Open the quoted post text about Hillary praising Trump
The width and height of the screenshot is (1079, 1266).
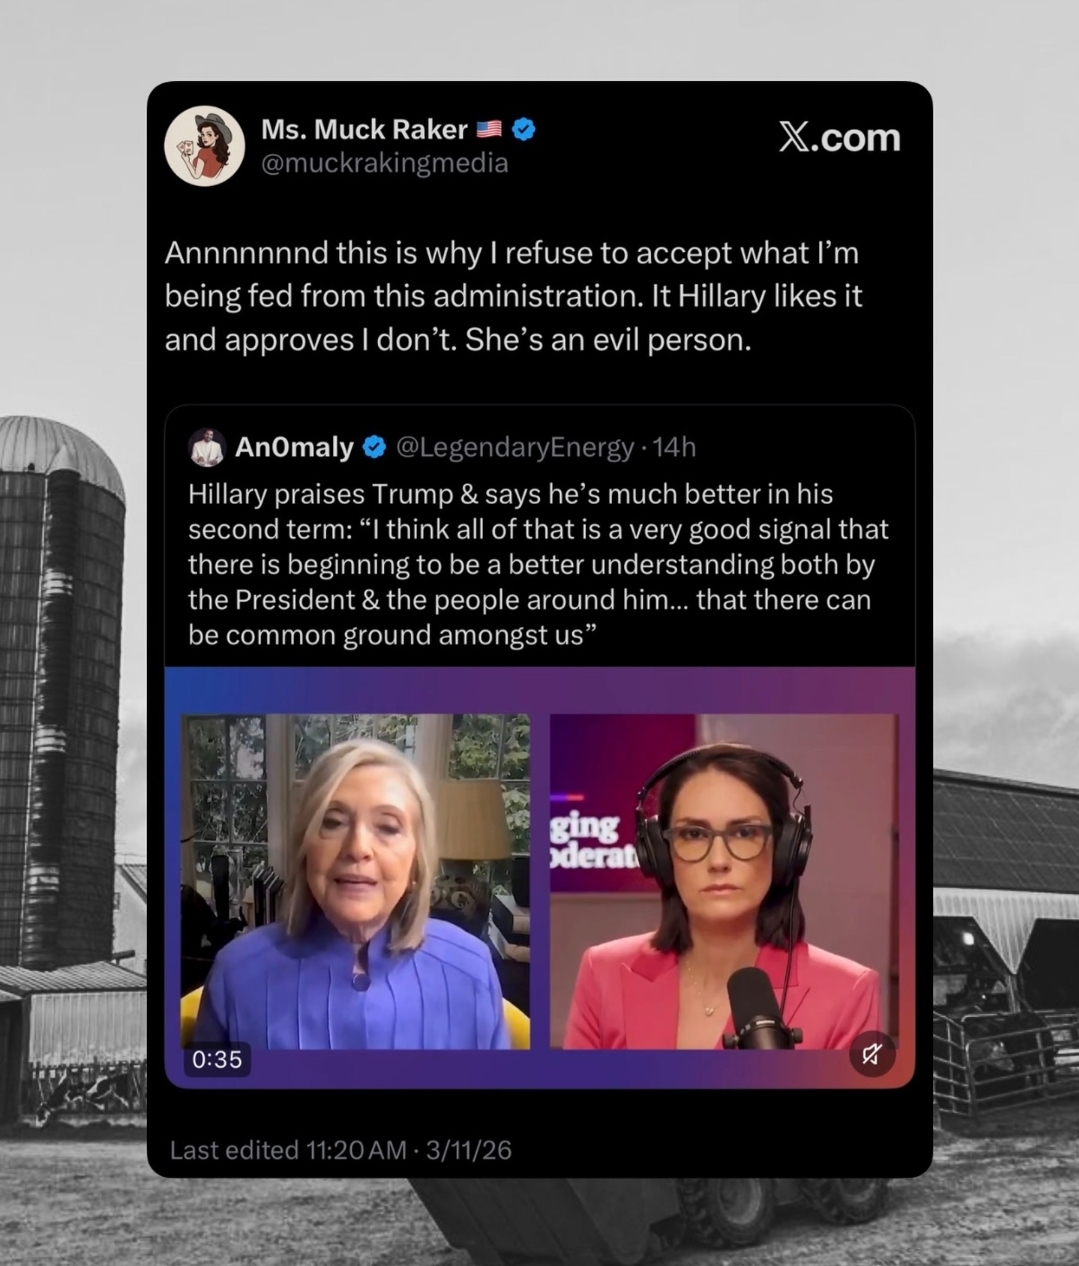point(538,565)
